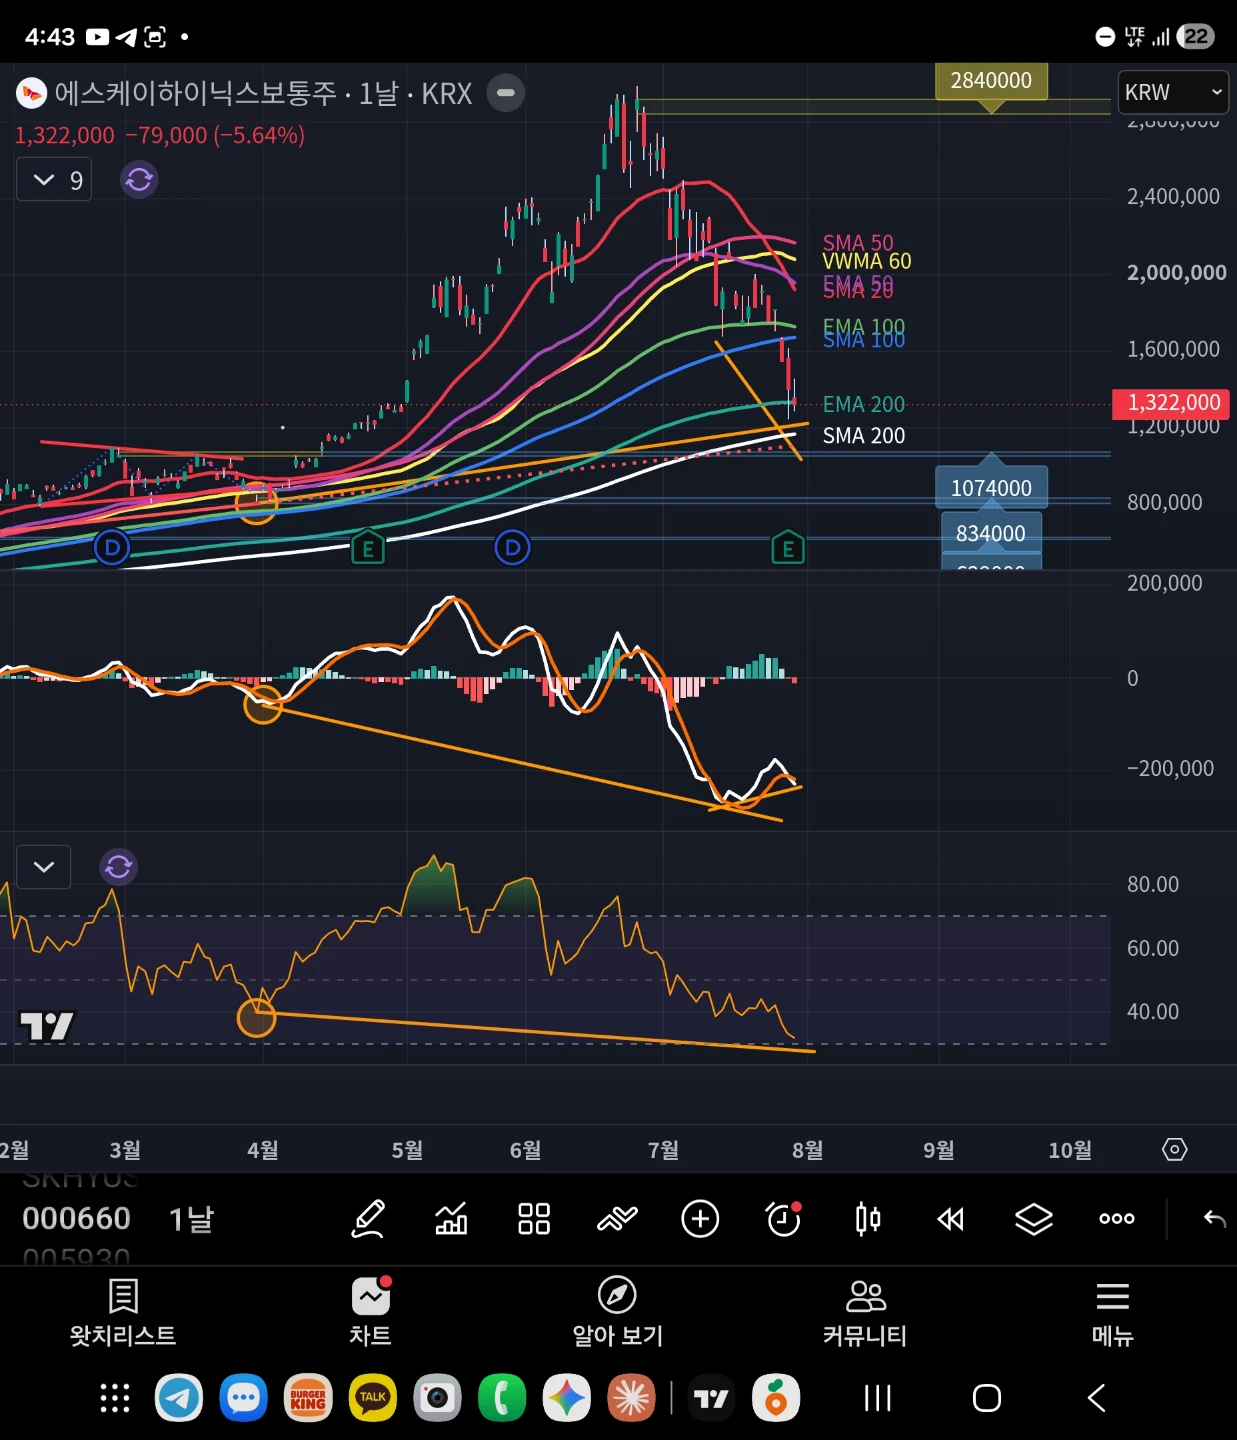Launch the Burger King app
This screenshot has width=1237, height=1440.
(x=308, y=1398)
